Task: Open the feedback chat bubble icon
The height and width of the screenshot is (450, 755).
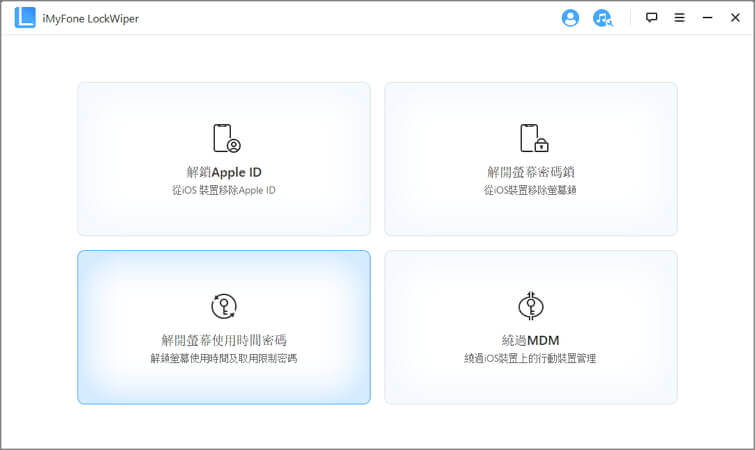Action: pos(652,18)
